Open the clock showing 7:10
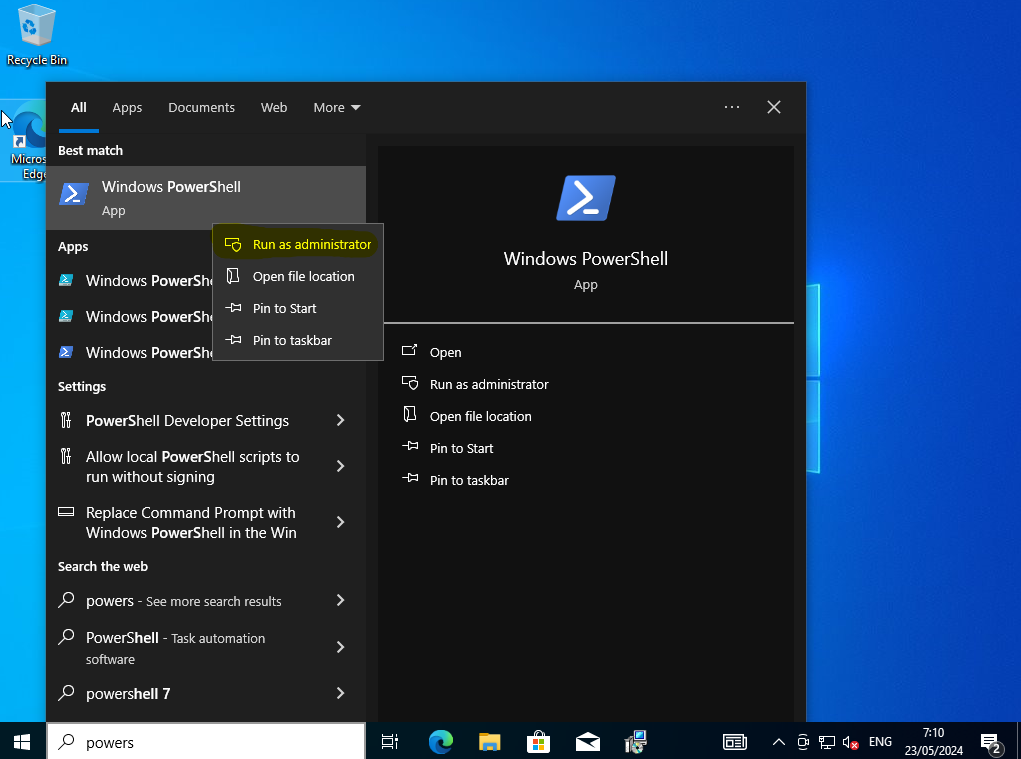This screenshot has width=1021, height=759. [x=933, y=741]
